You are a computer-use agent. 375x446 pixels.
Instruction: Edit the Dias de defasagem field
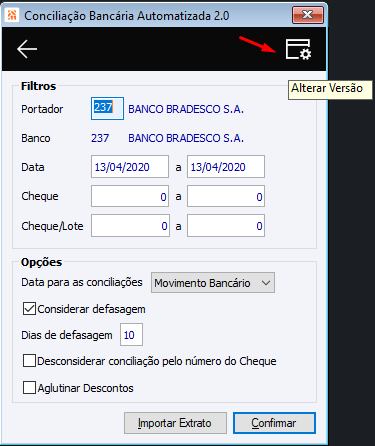[x=131, y=334]
